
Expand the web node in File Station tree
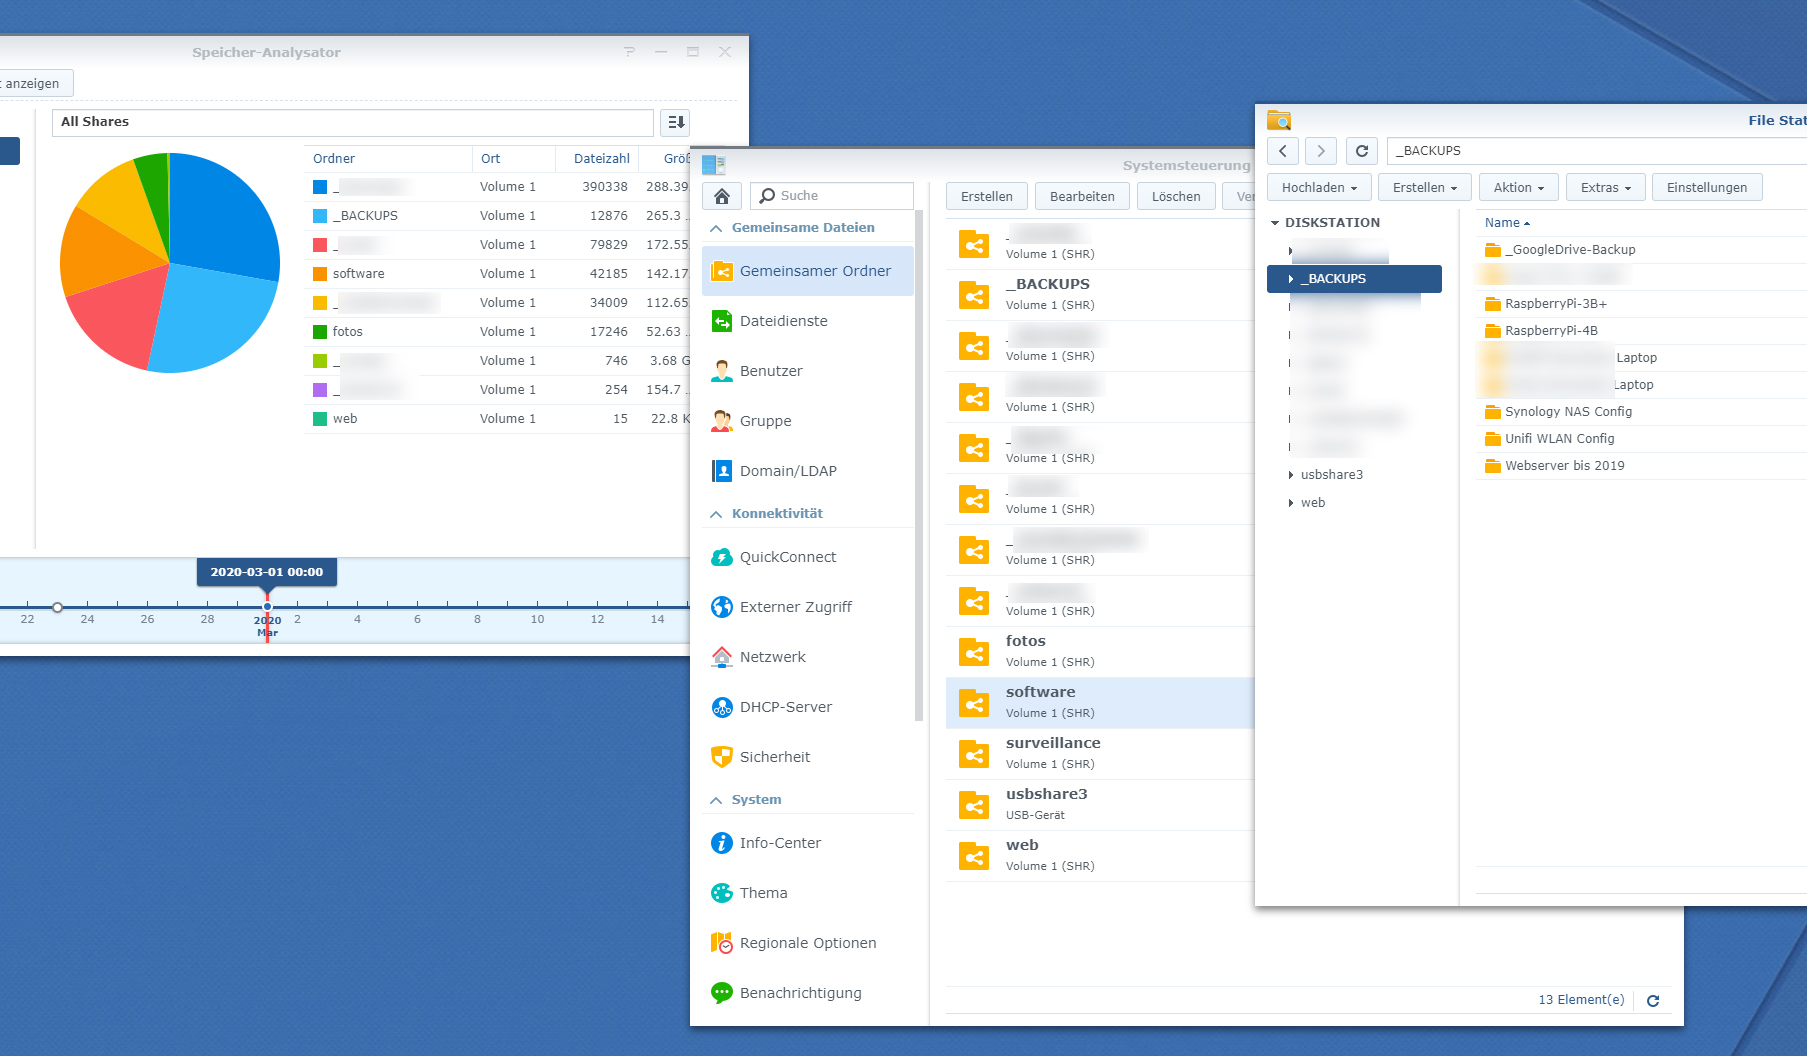pyautogui.click(x=1291, y=503)
